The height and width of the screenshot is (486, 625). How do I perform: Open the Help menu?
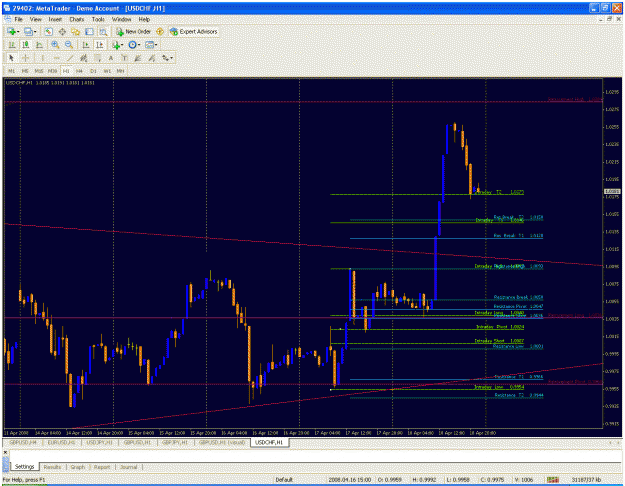click(x=144, y=19)
